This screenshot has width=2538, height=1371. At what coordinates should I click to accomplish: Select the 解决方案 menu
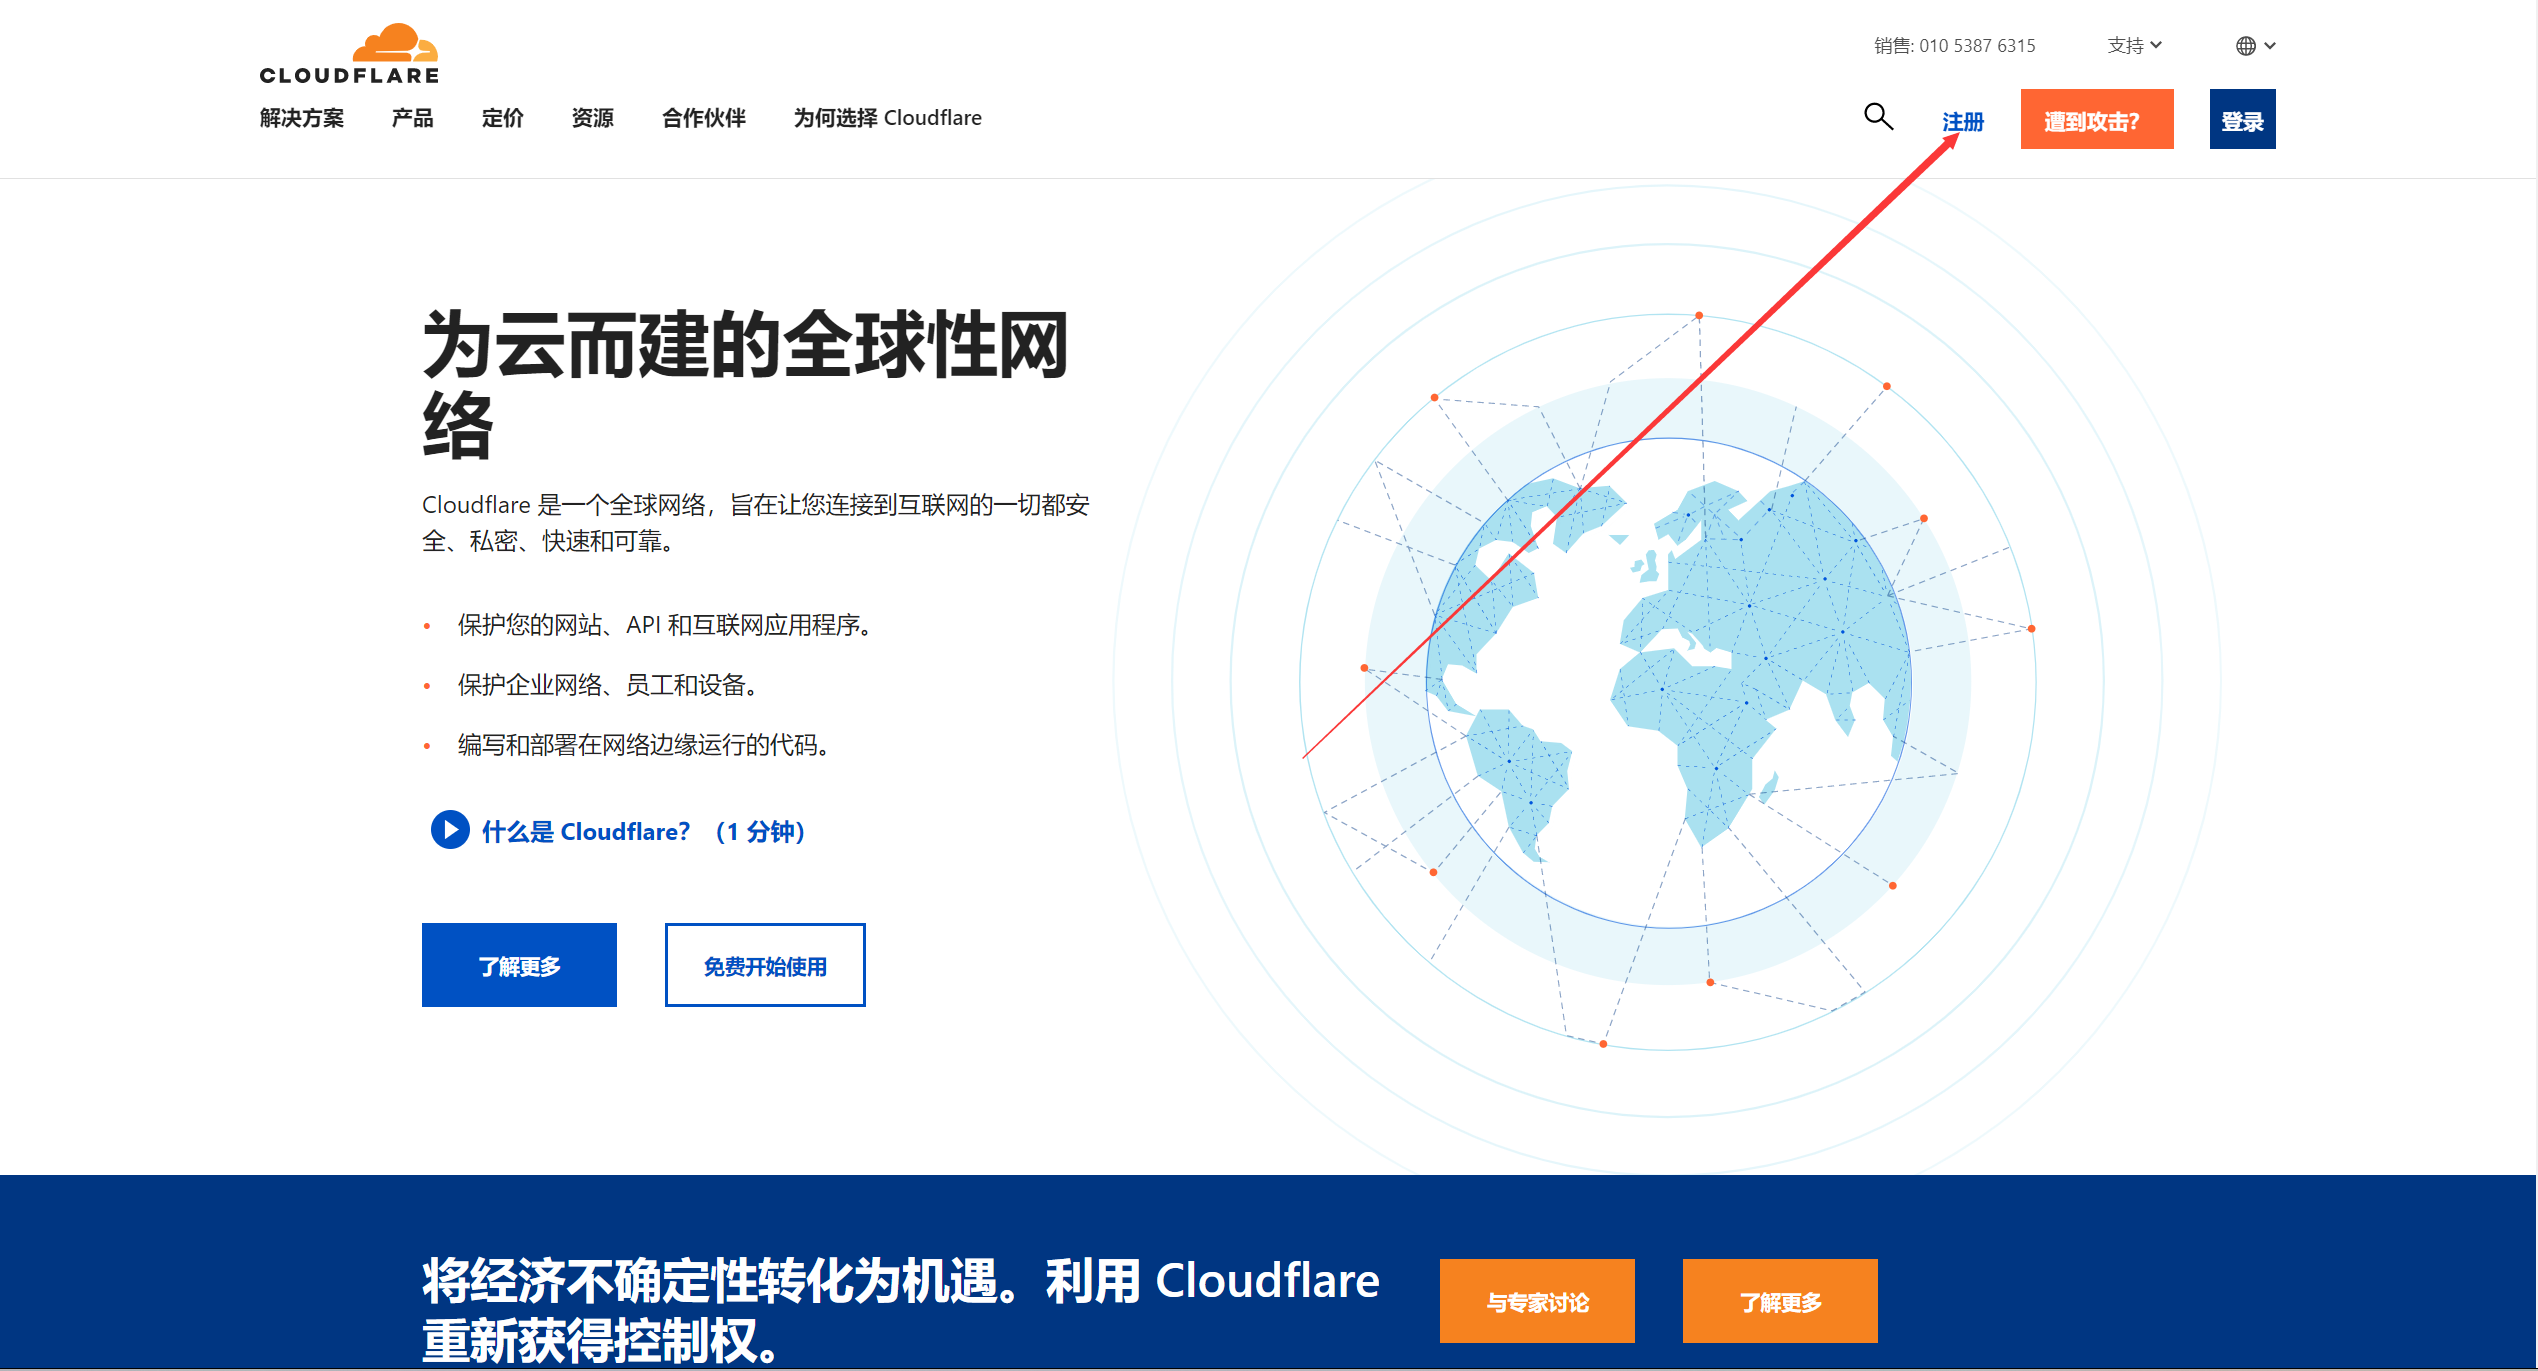(300, 118)
